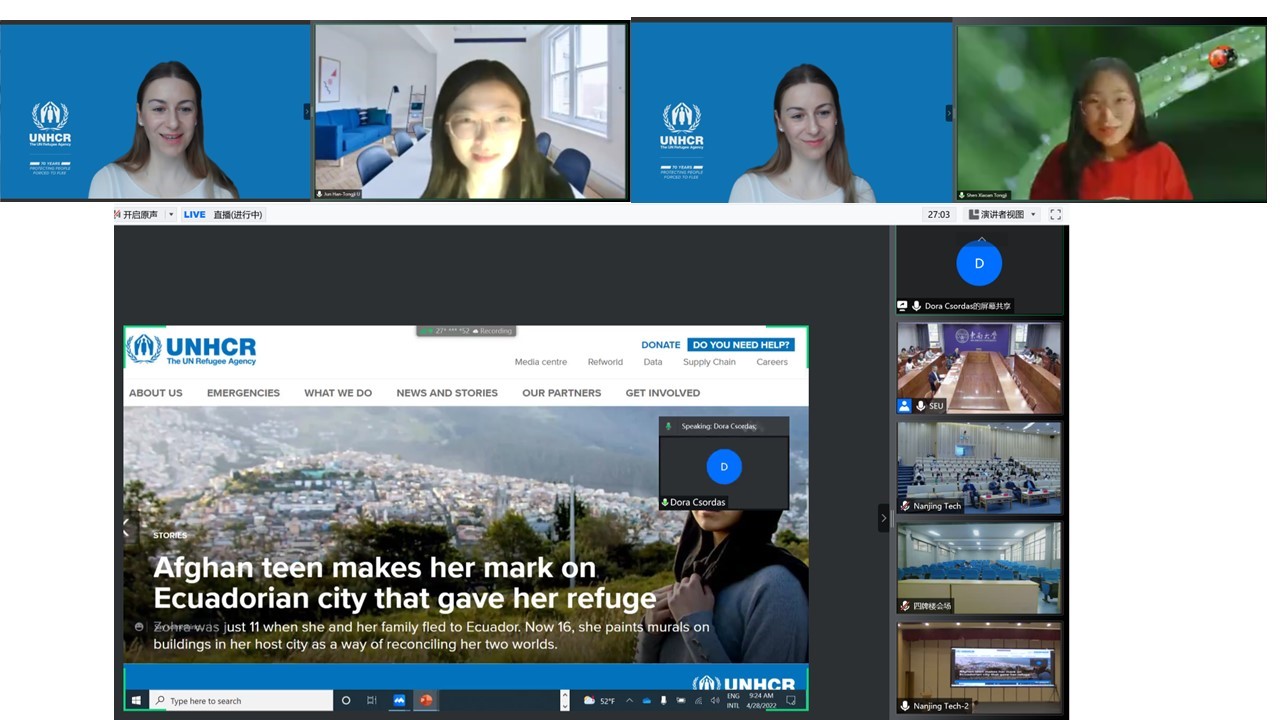Click the Dora Csordas avatar in floating speaker window
This screenshot has width=1280, height=720.
(724, 467)
